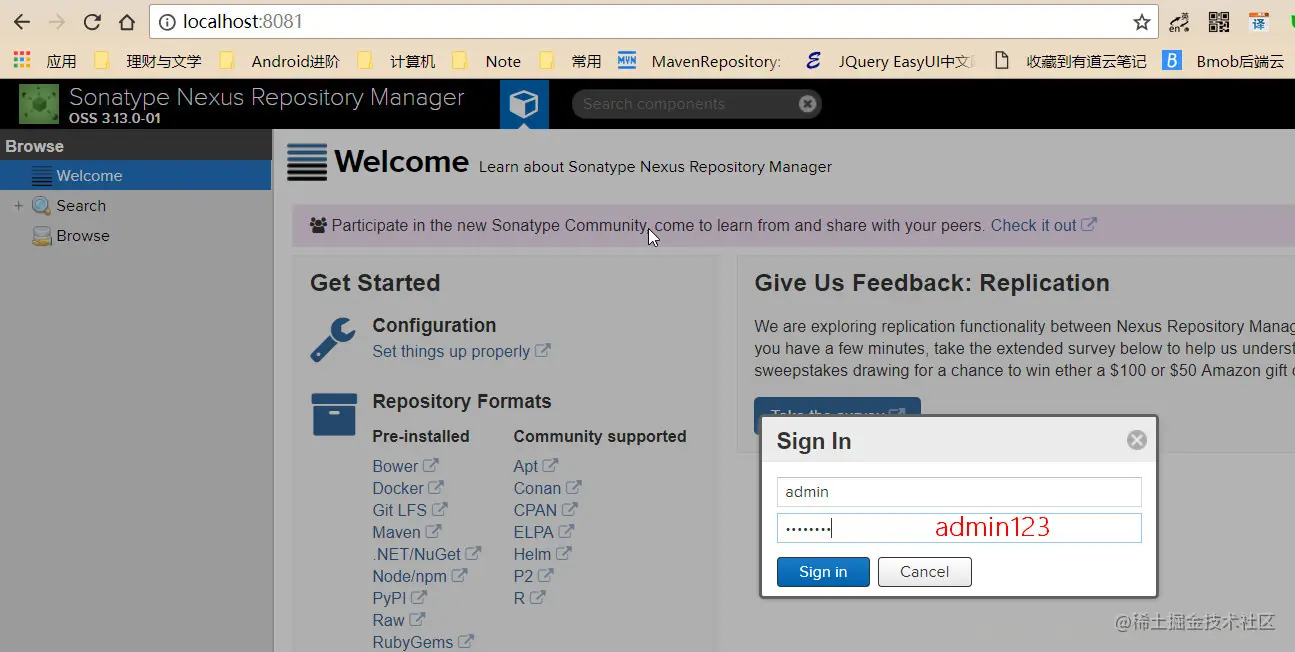
Task: Focus the username field containing admin
Action: coord(959,492)
